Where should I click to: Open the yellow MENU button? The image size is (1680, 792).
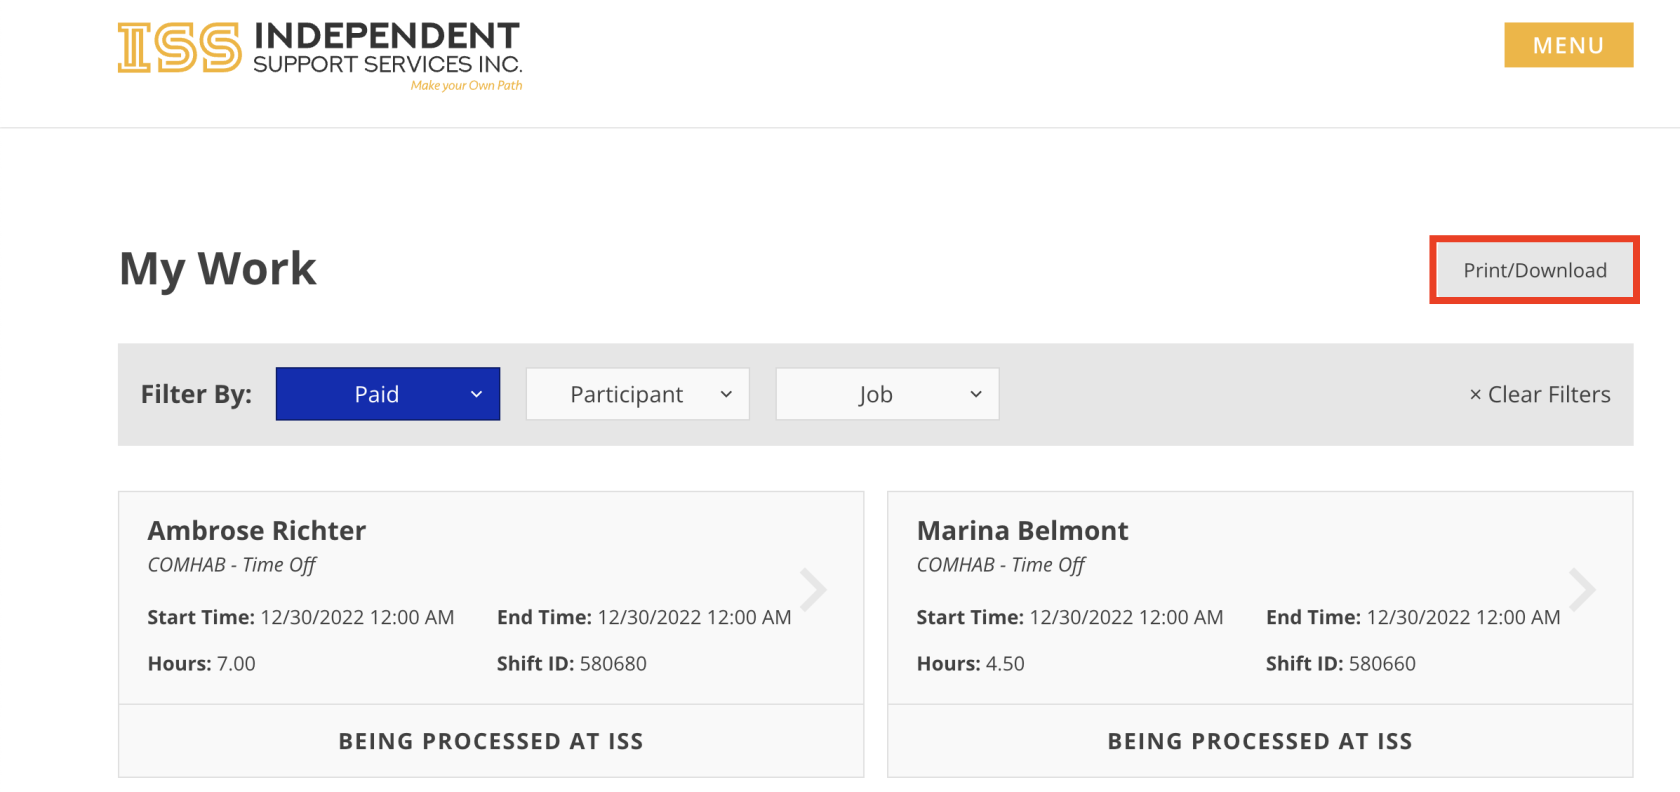coord(1568,45)
